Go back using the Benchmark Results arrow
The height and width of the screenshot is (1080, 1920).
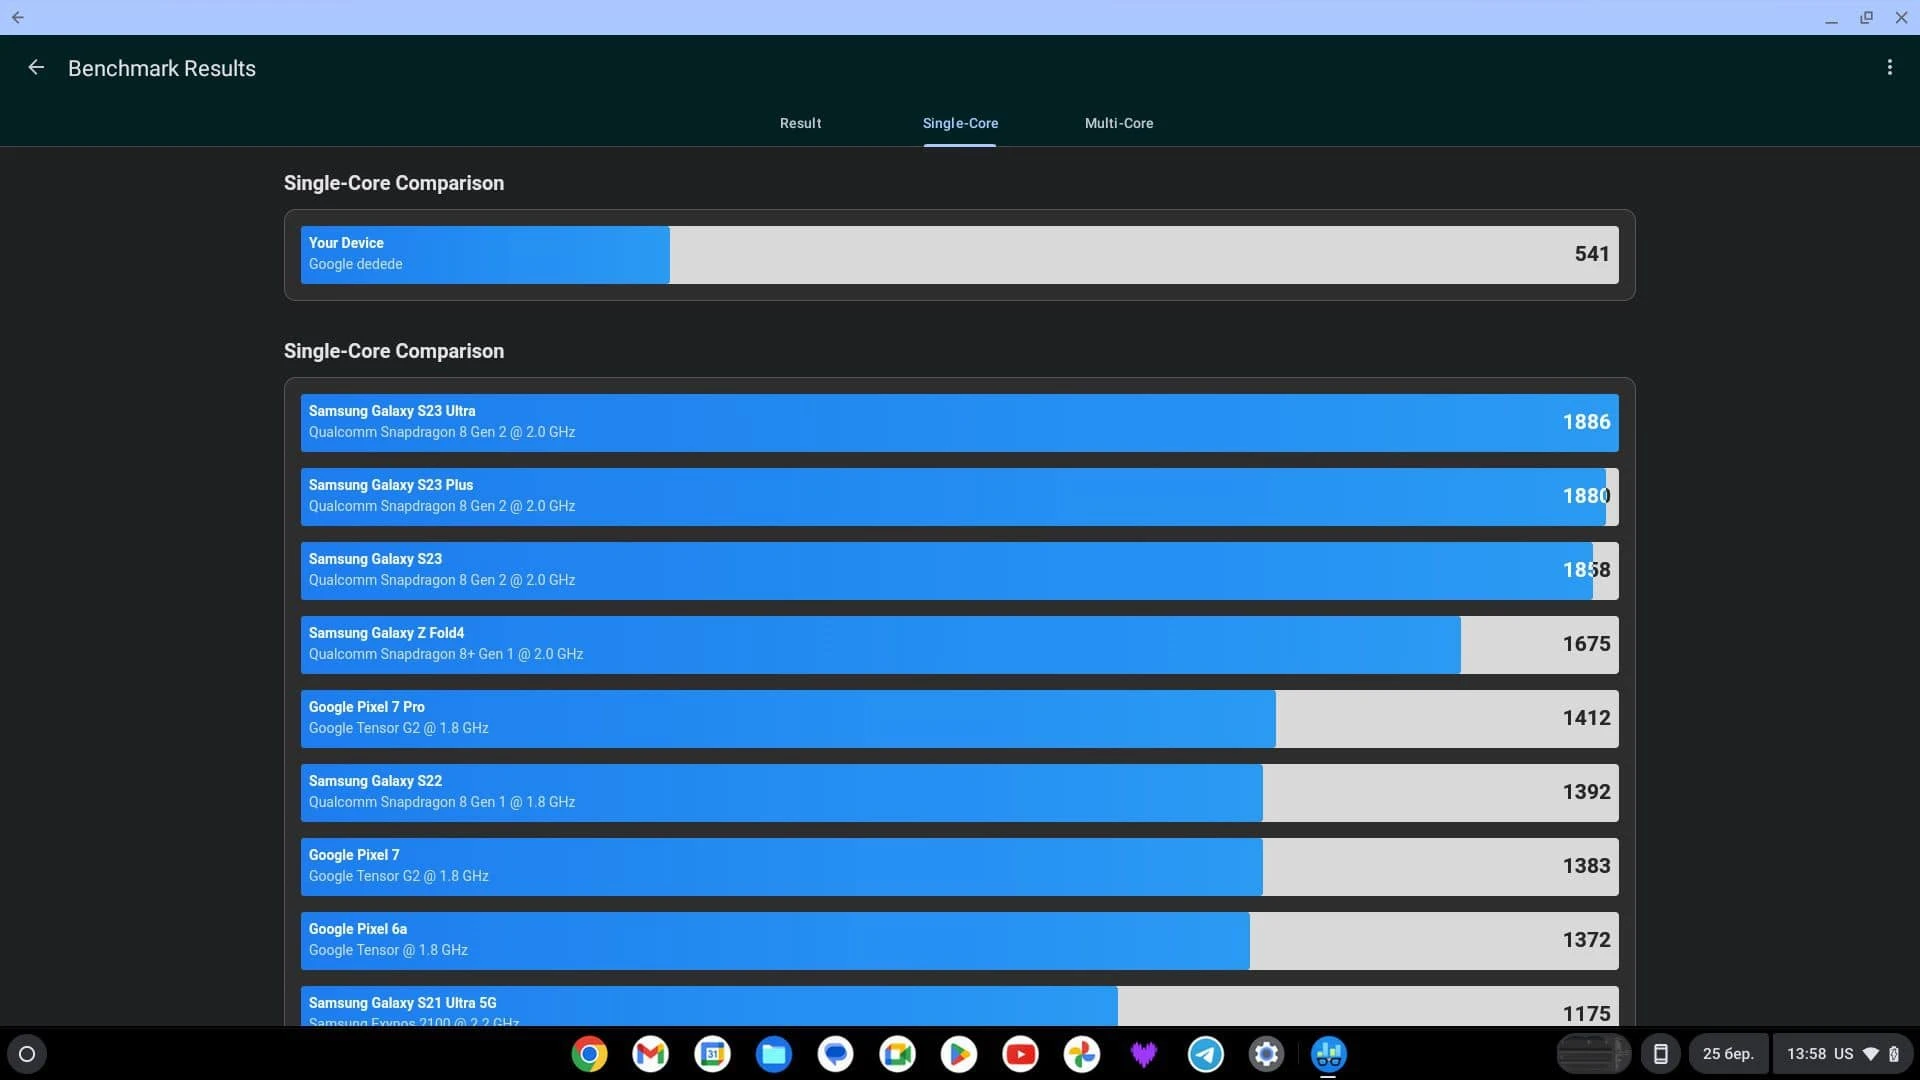[36, 67]
